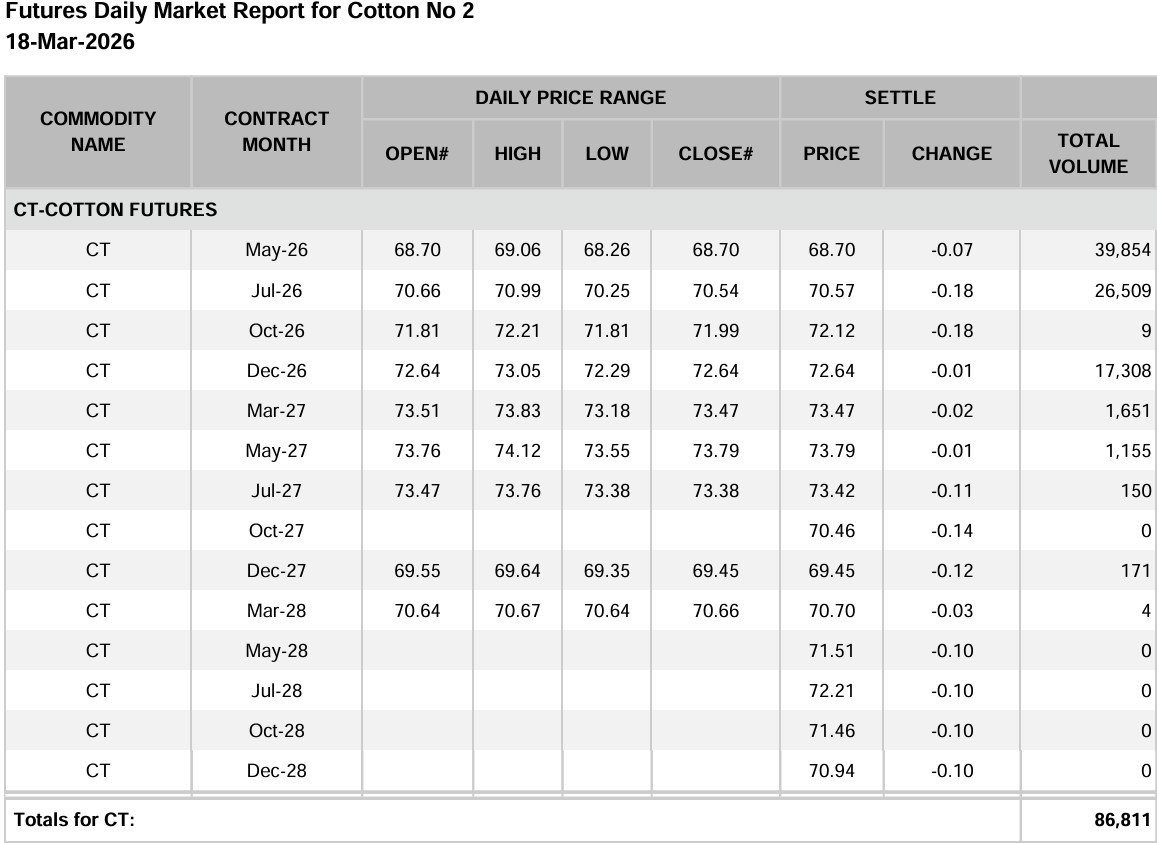Click the CT total volume 86,811
The height and width of the screenshot is (843, 1157).
(1122, 820)
